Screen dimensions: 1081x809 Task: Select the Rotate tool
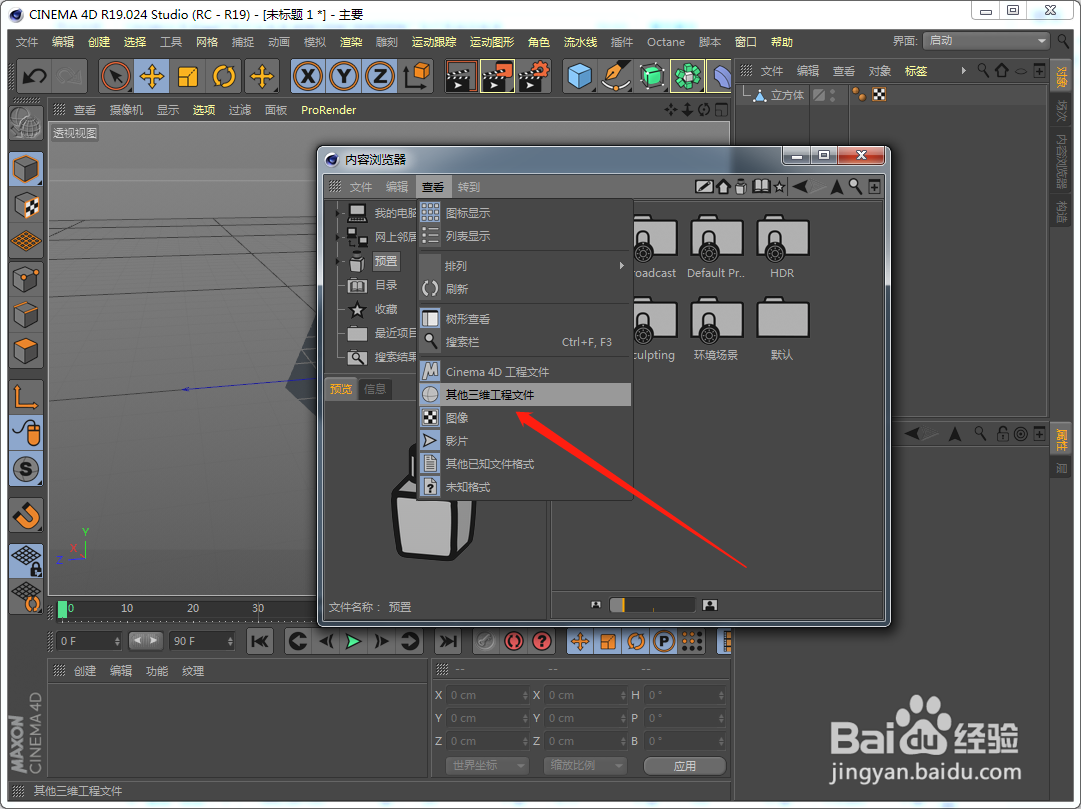tap(224, 76)
